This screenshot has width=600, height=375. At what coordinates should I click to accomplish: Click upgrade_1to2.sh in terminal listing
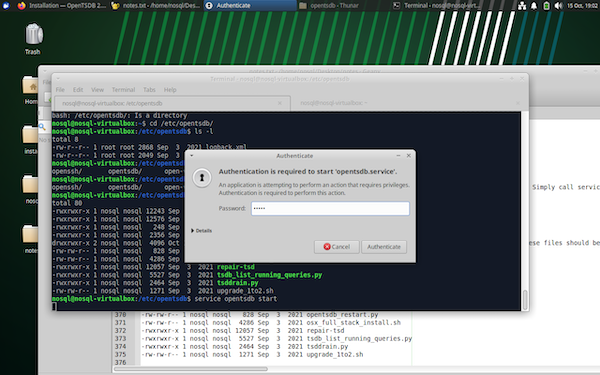(245, 291)
